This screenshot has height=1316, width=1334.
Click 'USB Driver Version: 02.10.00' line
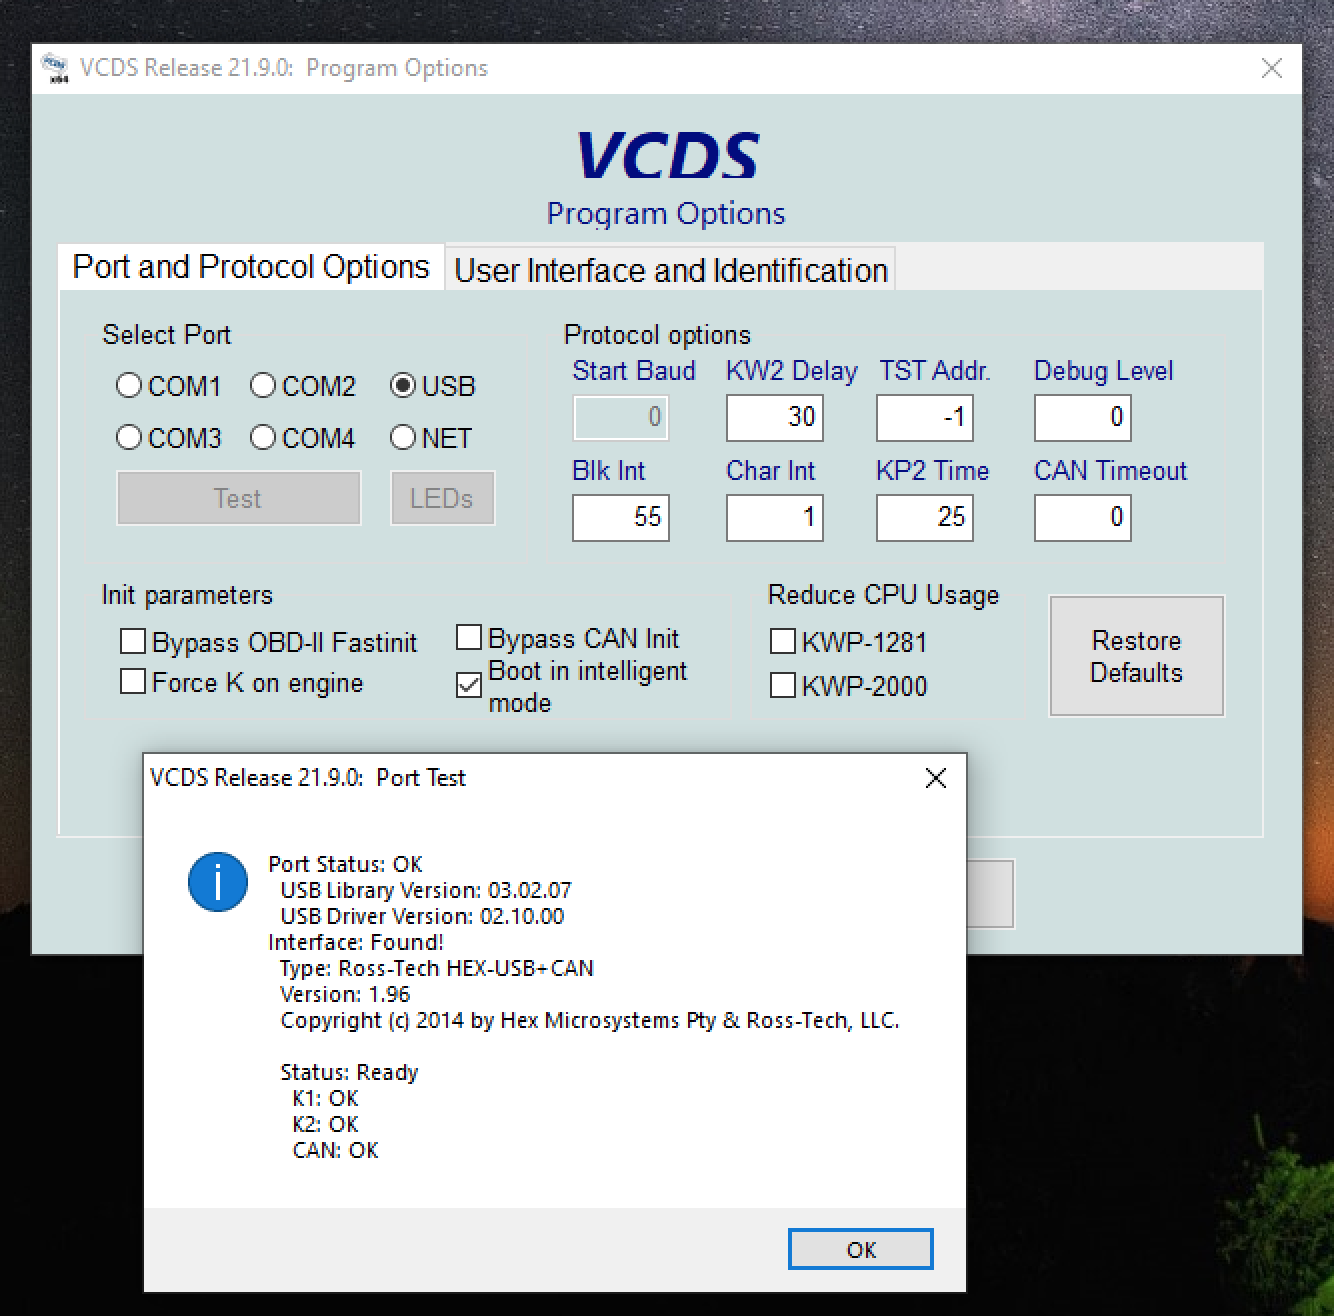pyautogui.click(x=422, y=916)
